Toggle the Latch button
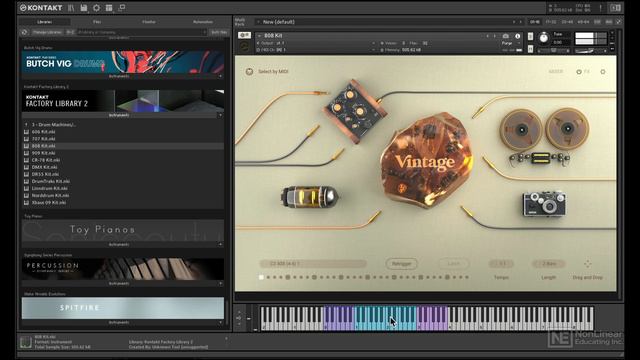The image size is (640, 360). [x=453, y=264]
